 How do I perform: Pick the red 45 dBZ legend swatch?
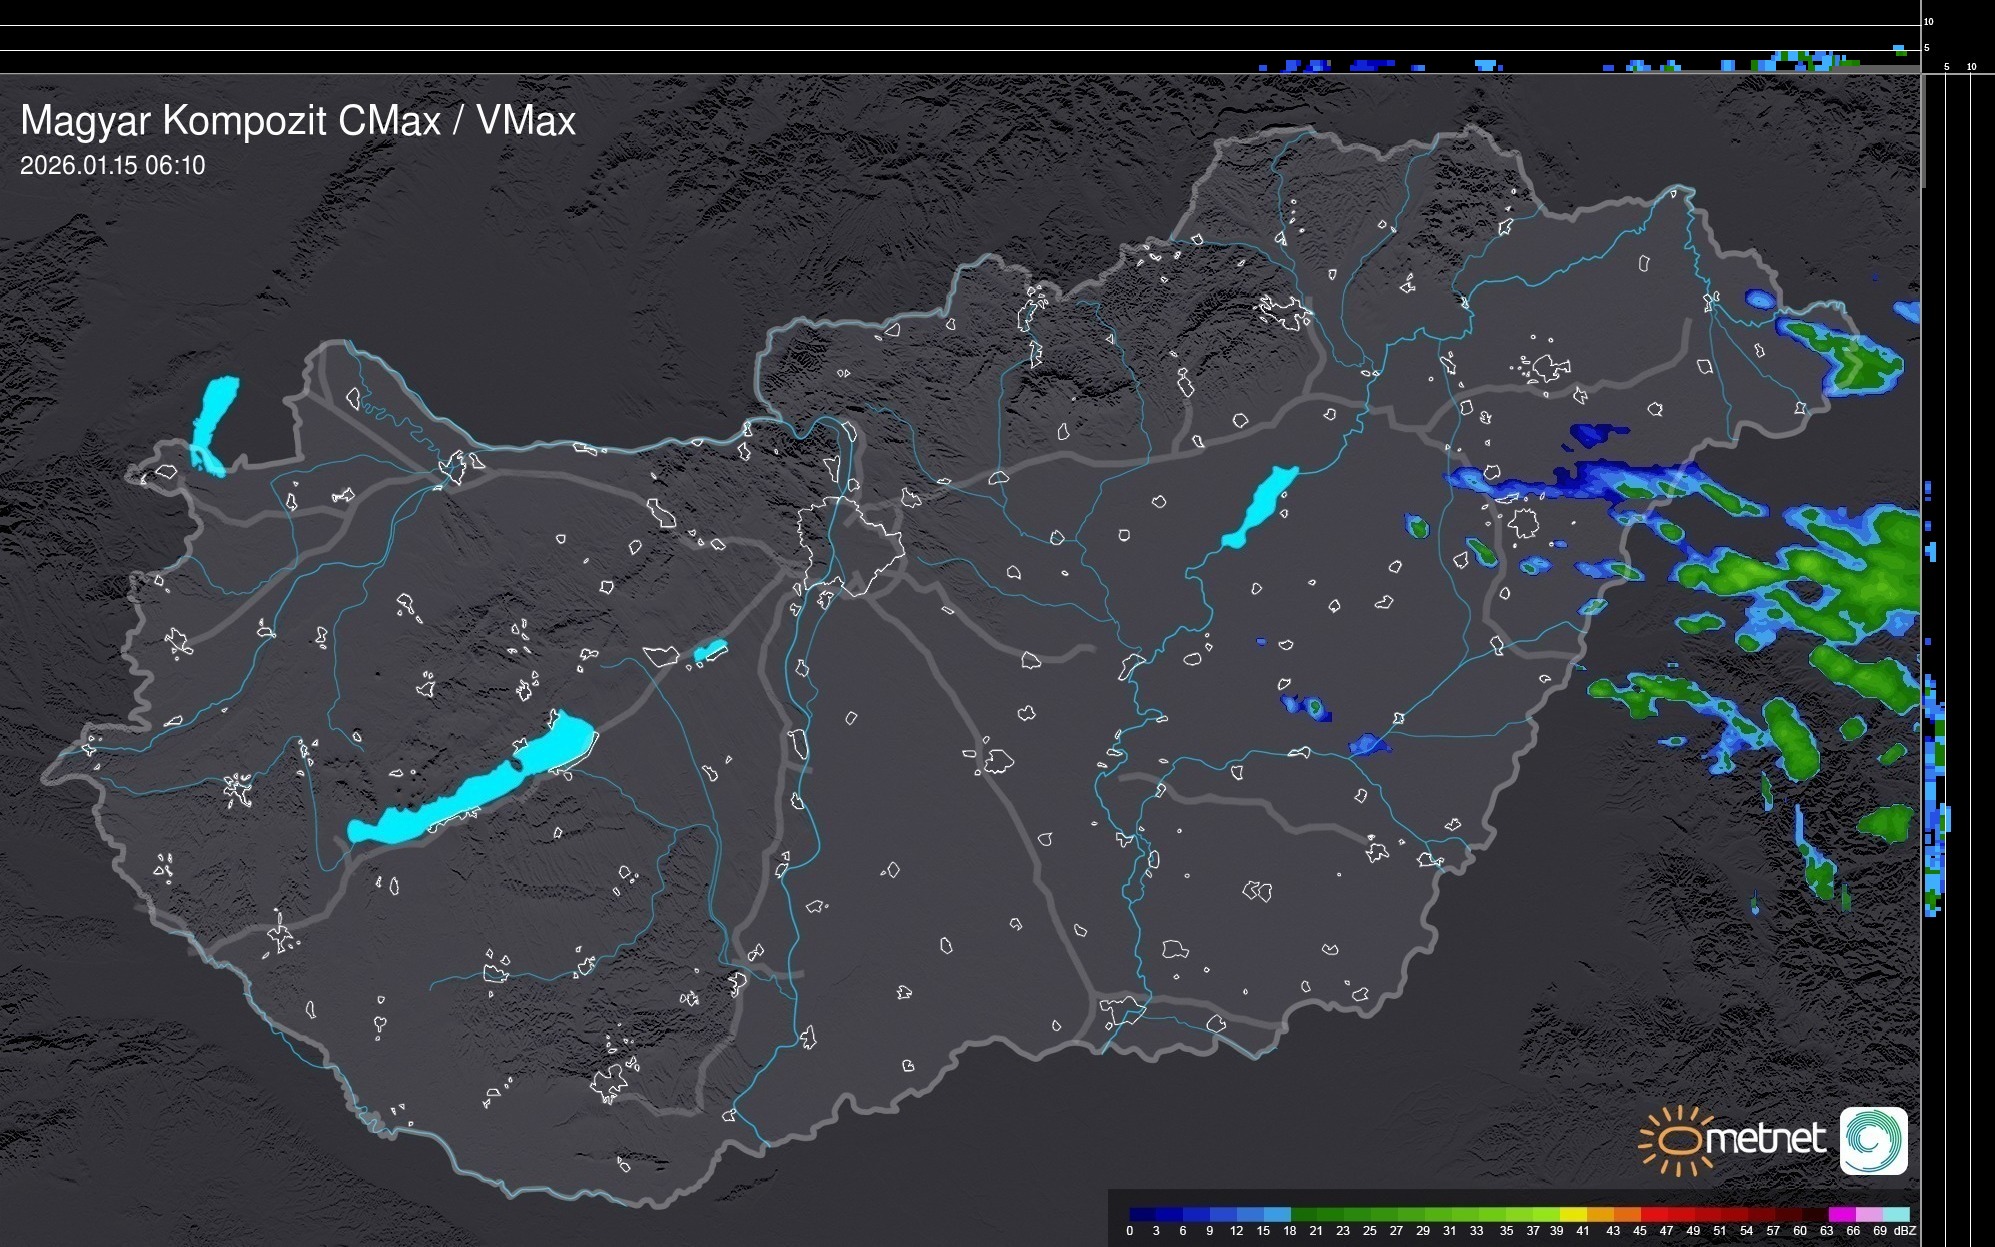click(1652, 1215)
